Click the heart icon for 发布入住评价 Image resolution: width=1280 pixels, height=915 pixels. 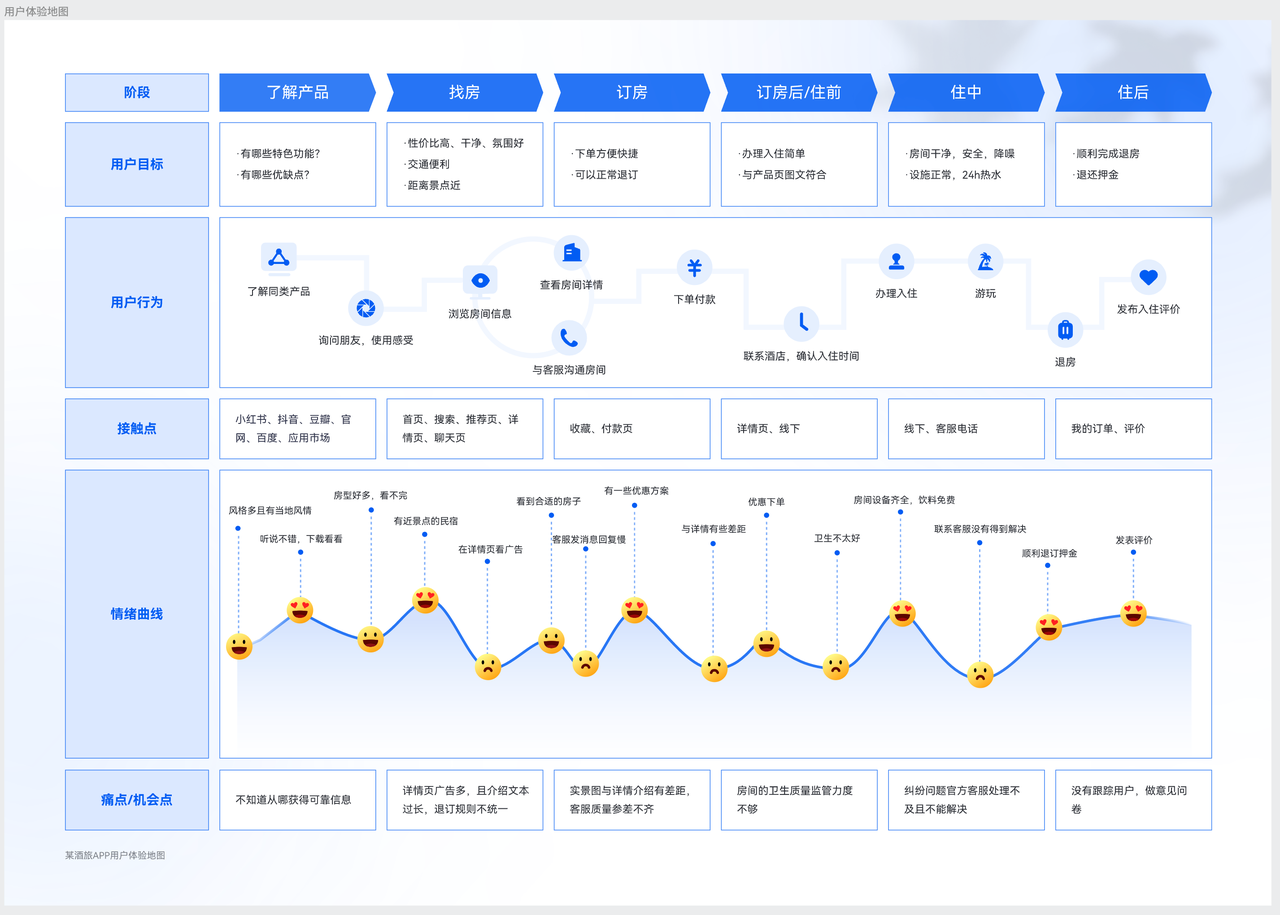1148,277
